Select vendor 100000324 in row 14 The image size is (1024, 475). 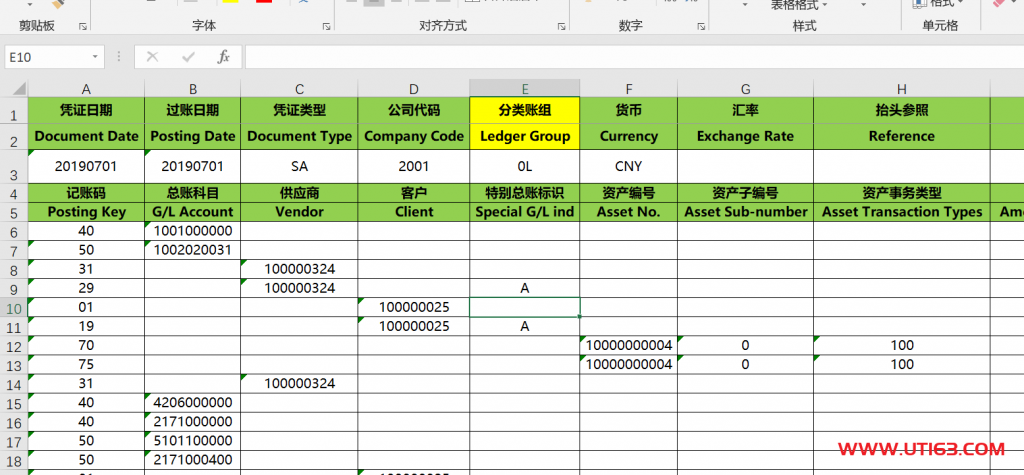(299, 383)
